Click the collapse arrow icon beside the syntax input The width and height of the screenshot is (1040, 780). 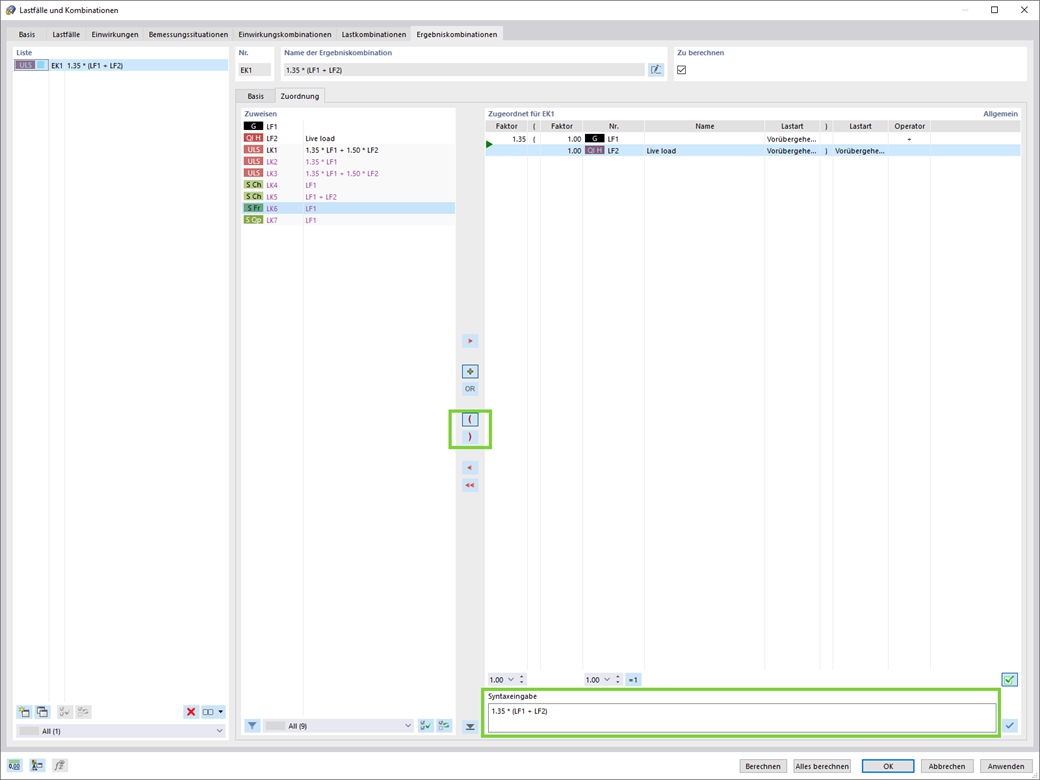(470, 727)
